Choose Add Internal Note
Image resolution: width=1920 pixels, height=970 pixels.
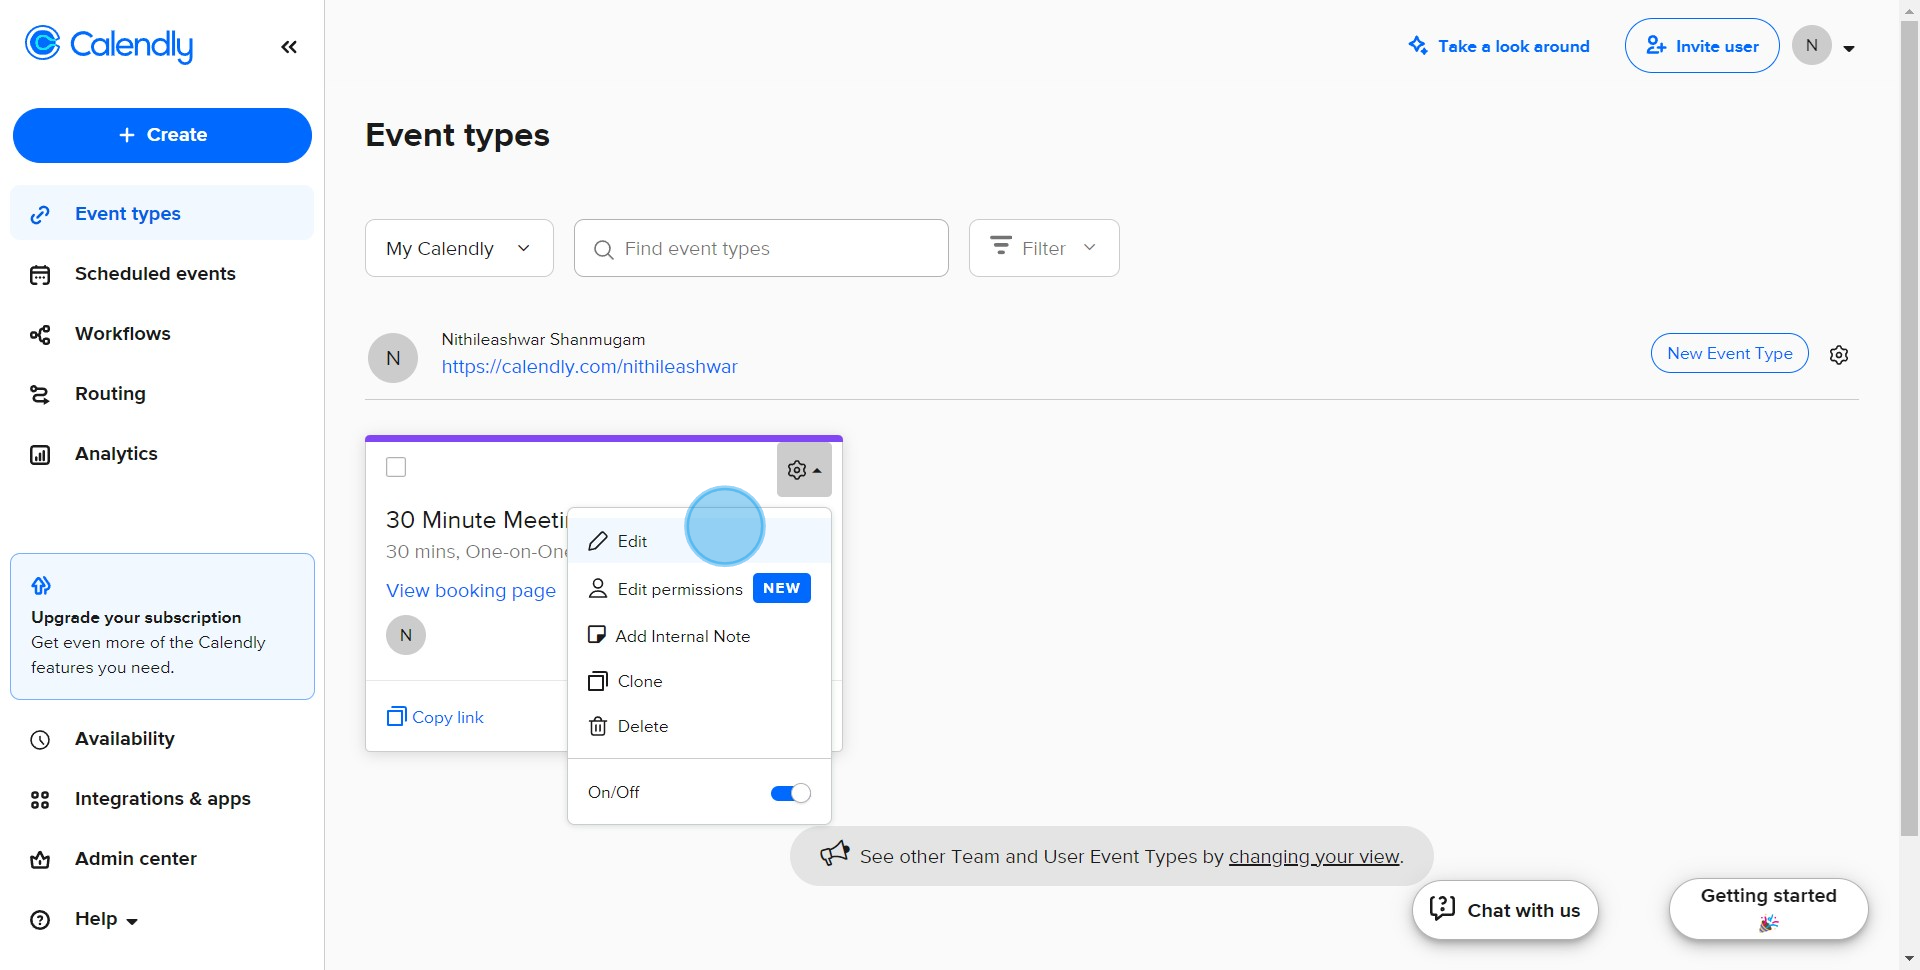click(x=699, y=636)
